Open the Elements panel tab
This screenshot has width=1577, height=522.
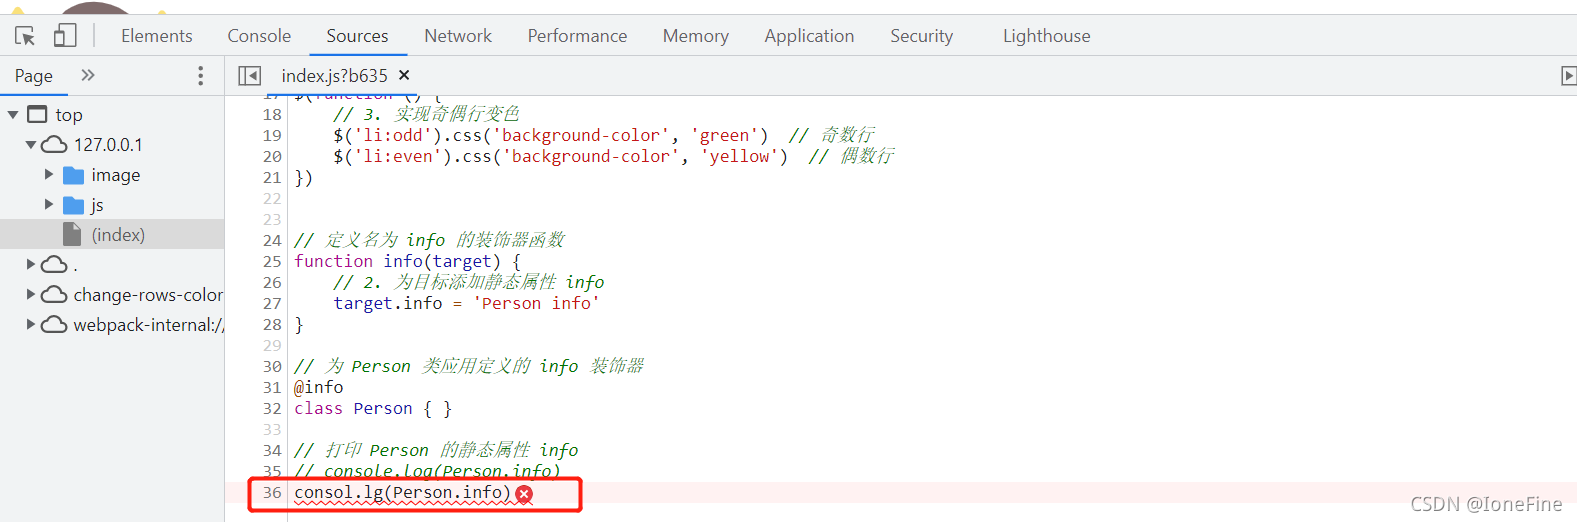point(157,36)
